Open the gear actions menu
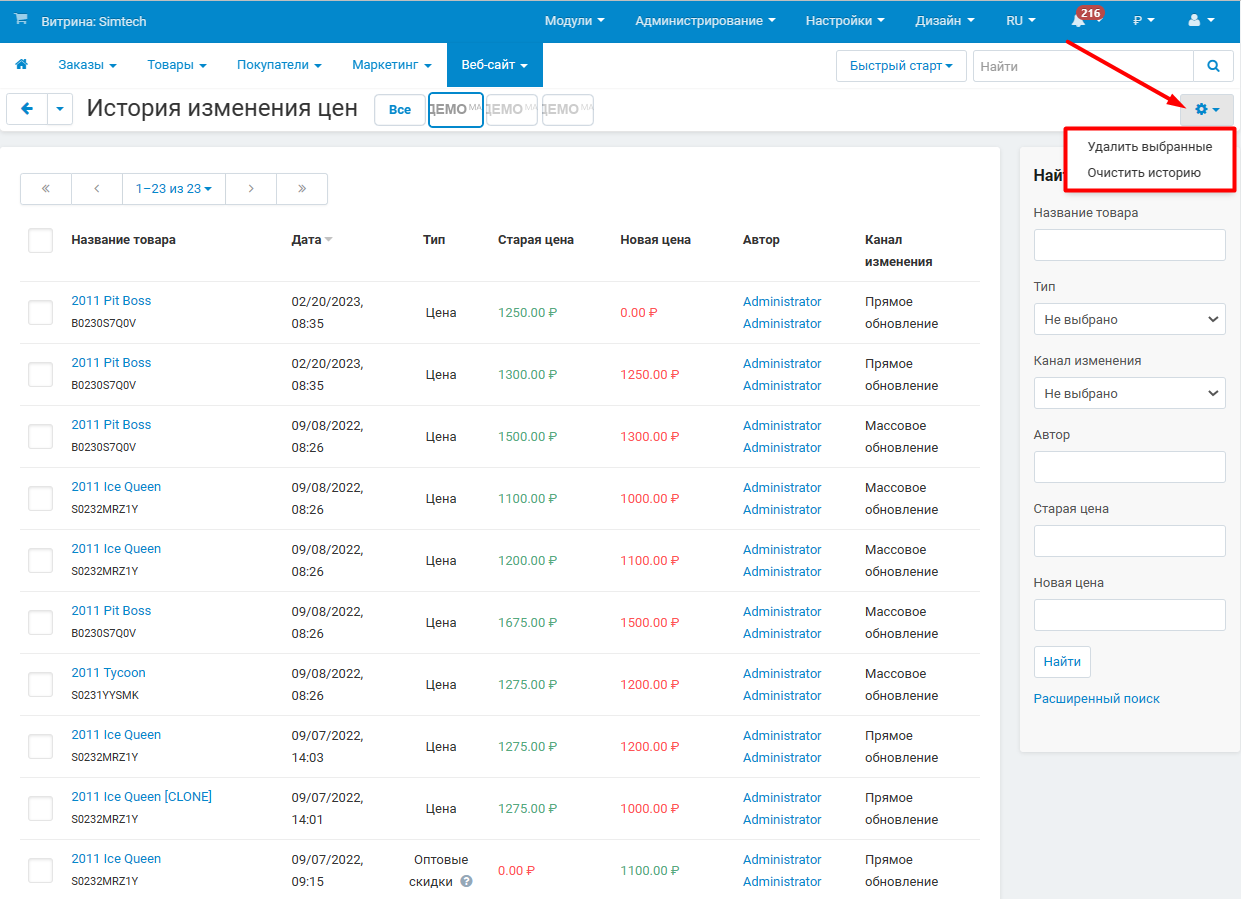The height and width of the screenshot is (899, 1241). (x=1207, y=110)
